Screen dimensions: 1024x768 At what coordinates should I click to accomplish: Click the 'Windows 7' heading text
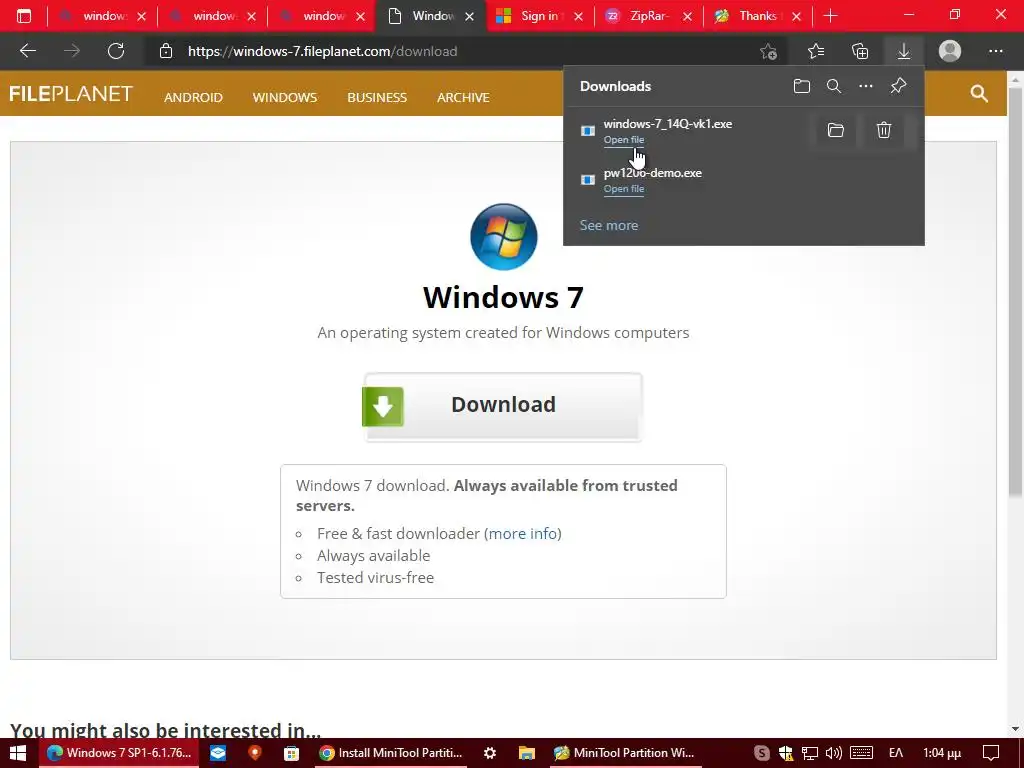click(503, 297)
